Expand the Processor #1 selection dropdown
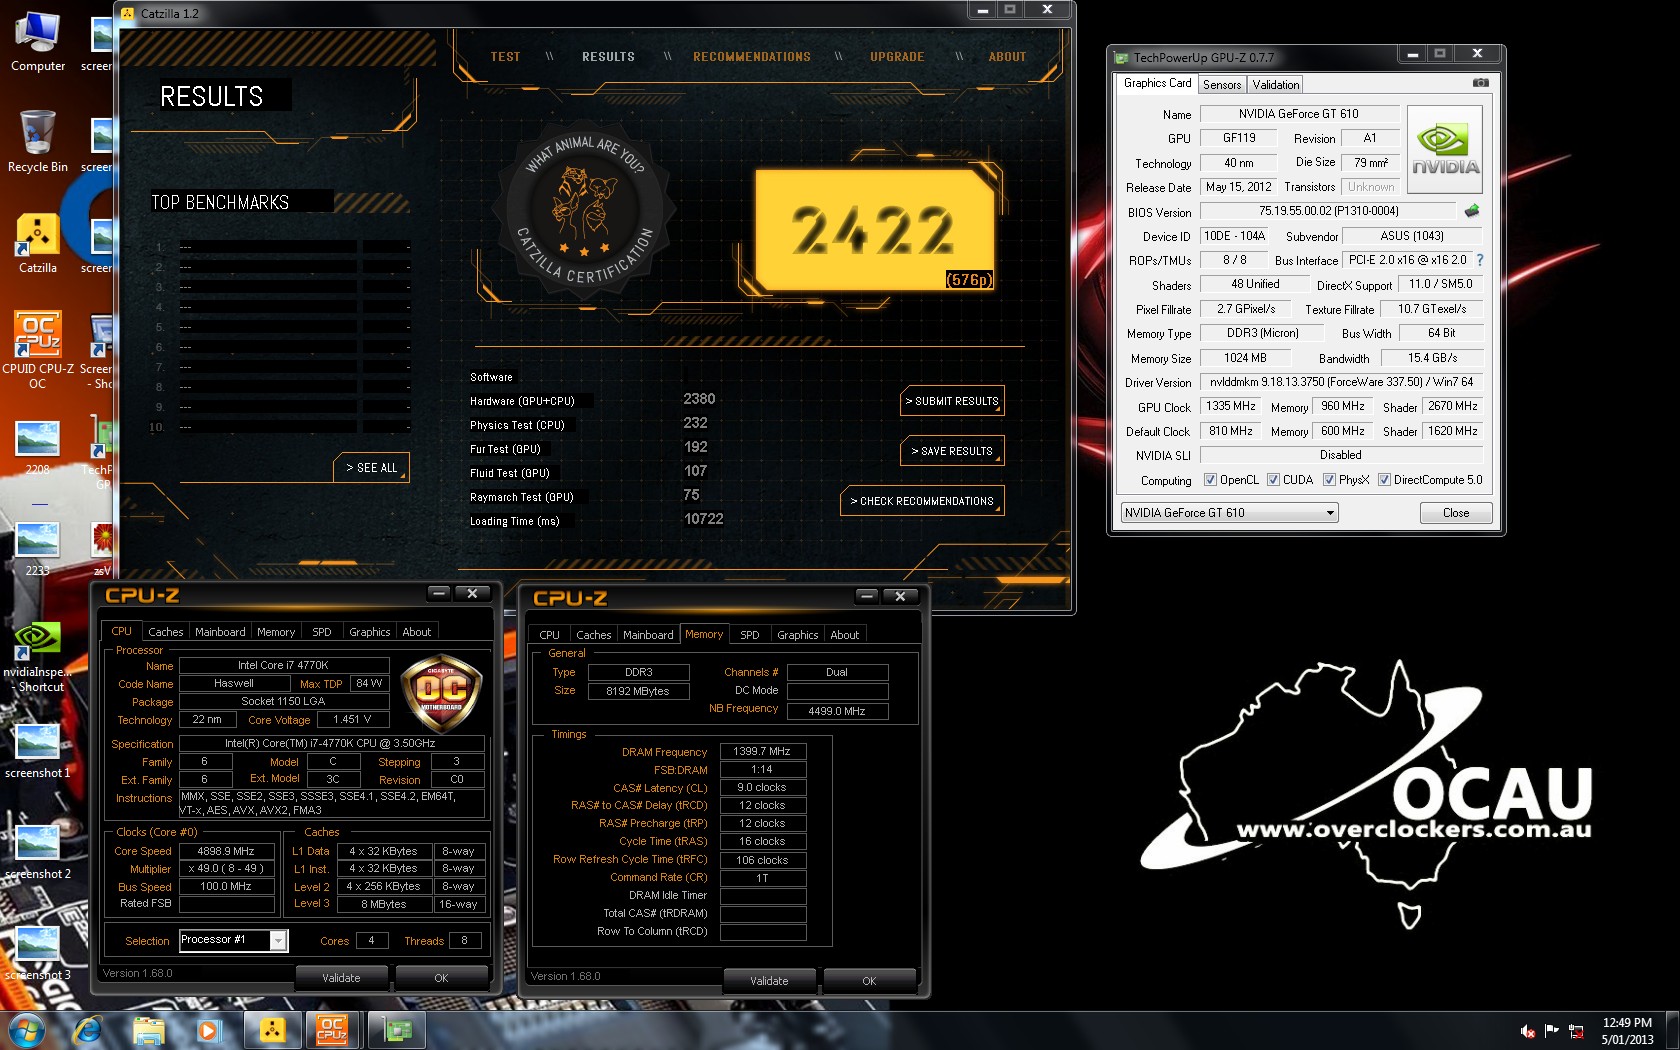Image resolution: width=1680 pixels, height=1050 pixels. pyautogui.click(x=278, y=941)
